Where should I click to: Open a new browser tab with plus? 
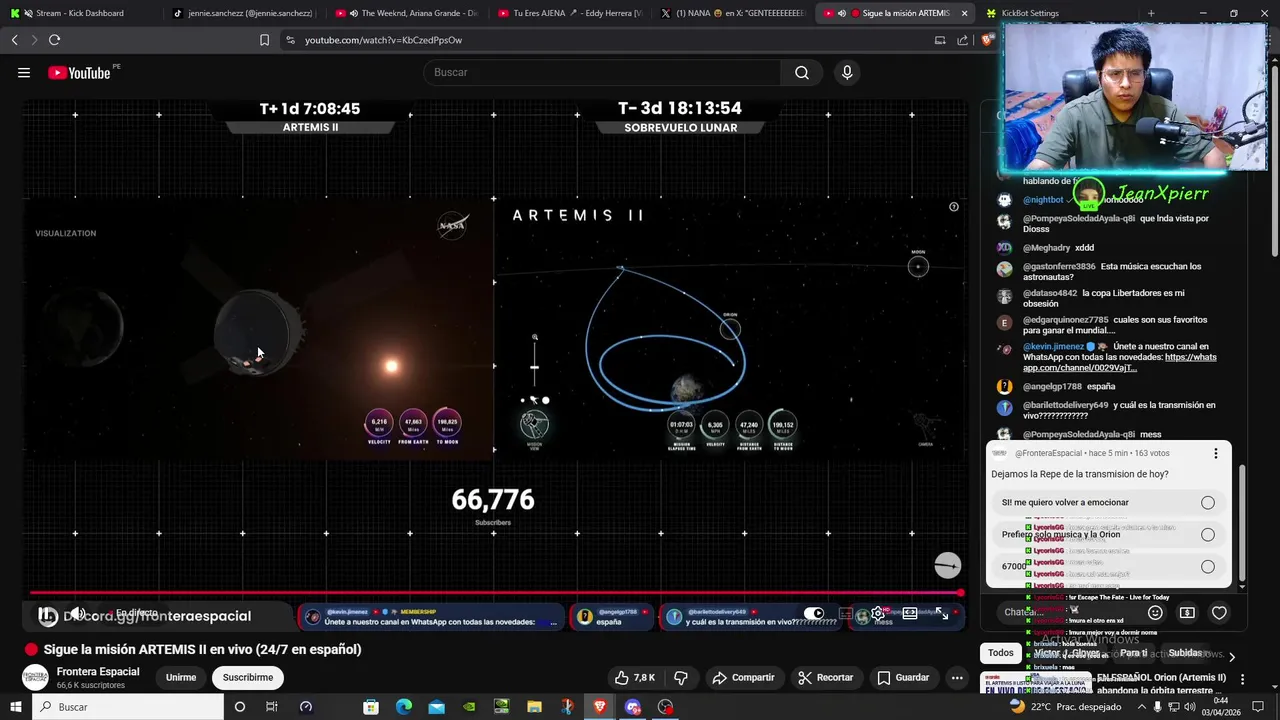[x=1151, y=13]
